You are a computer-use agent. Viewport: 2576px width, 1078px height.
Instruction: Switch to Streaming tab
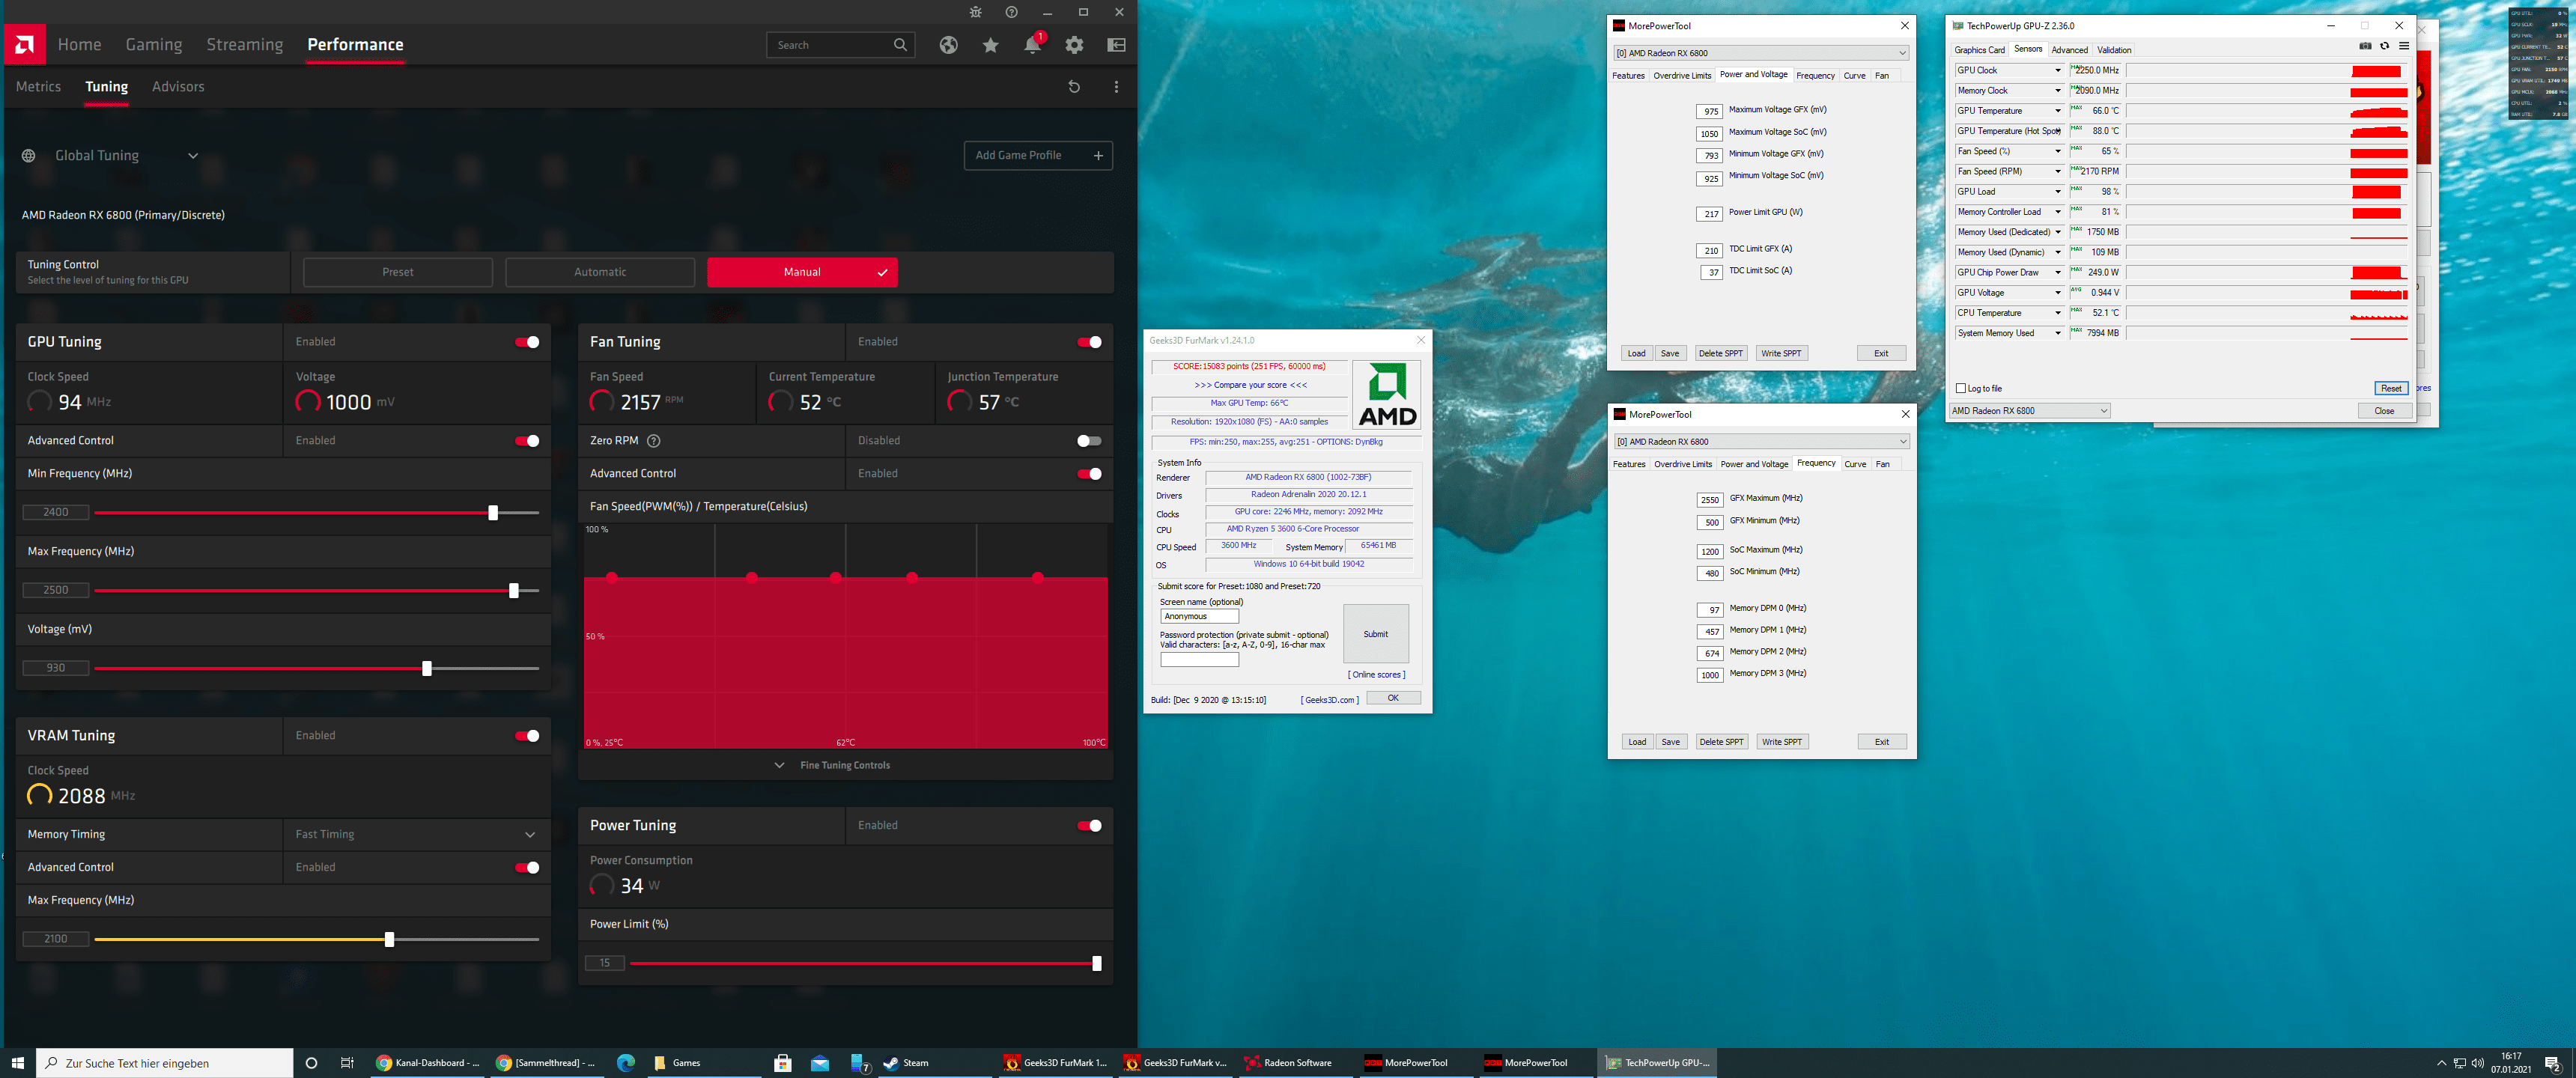(x=245, y=45)
